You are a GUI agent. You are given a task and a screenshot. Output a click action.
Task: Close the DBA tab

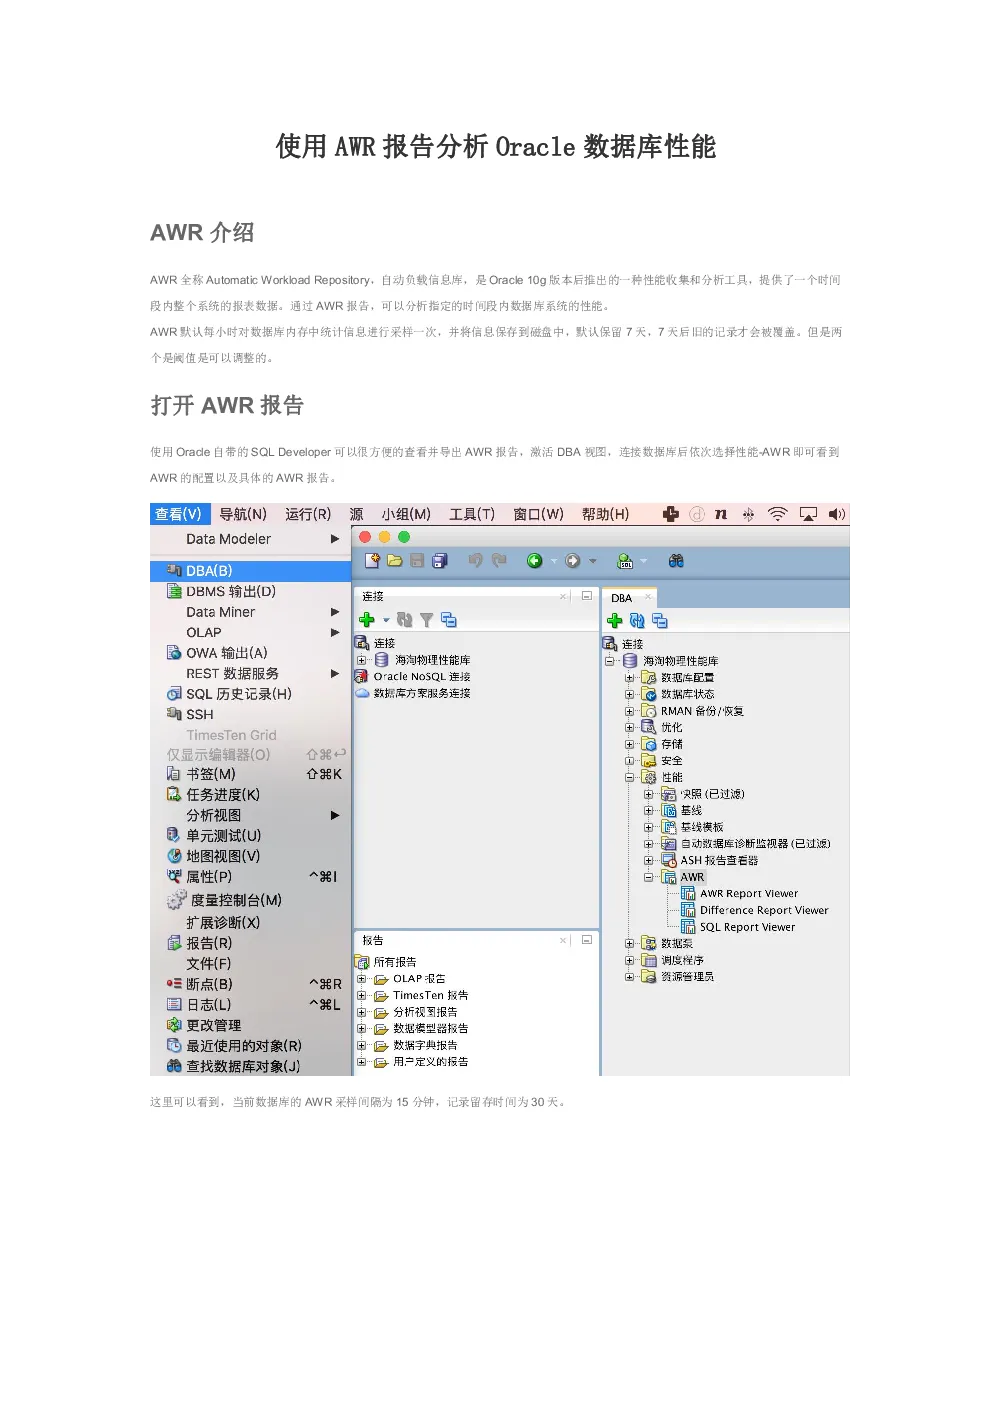coord(648,597)
